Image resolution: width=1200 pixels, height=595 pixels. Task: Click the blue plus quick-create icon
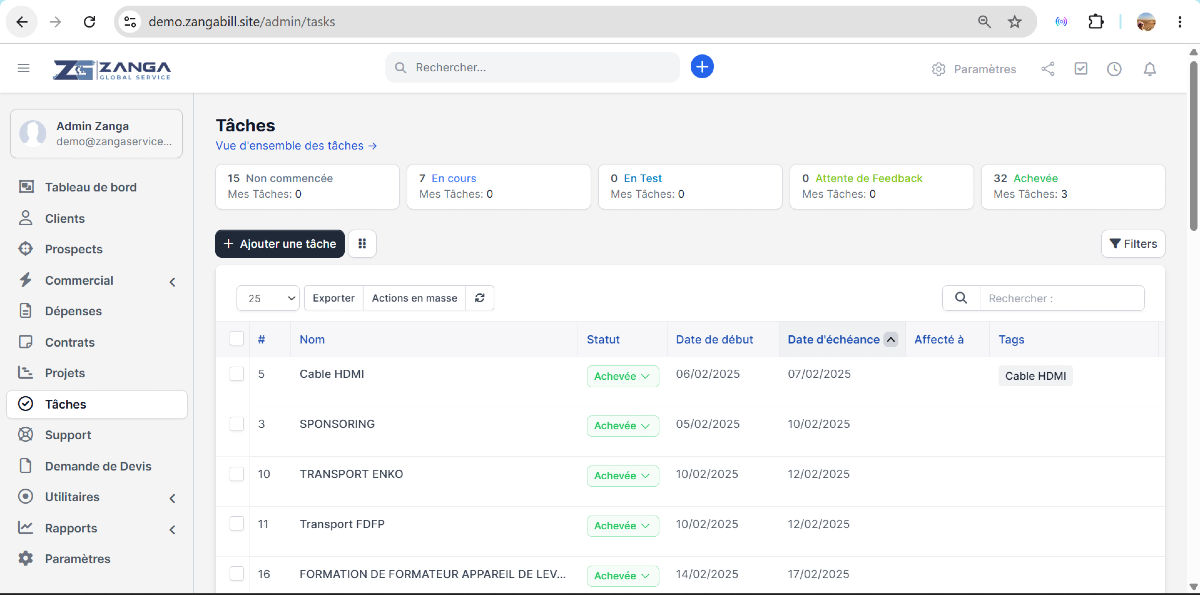(x=702, y=67)
